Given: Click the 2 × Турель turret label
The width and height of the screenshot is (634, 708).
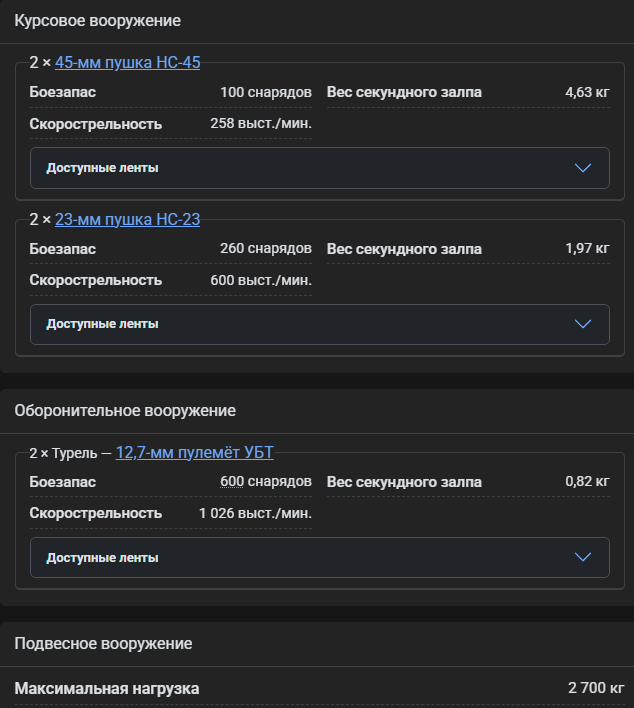Looking at the screenshot, I should (x=63, y=453).
